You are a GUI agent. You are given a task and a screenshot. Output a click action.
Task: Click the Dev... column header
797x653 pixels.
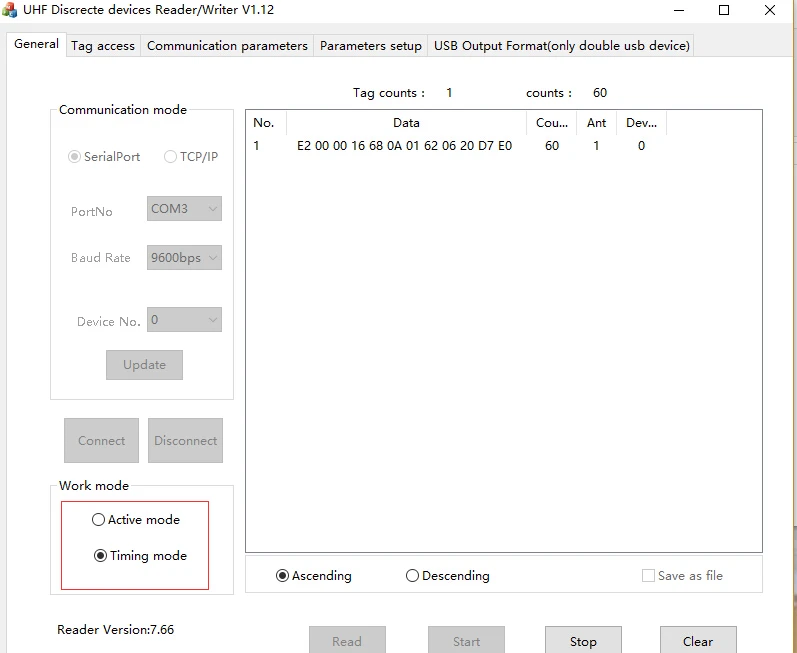click(641, 122)
